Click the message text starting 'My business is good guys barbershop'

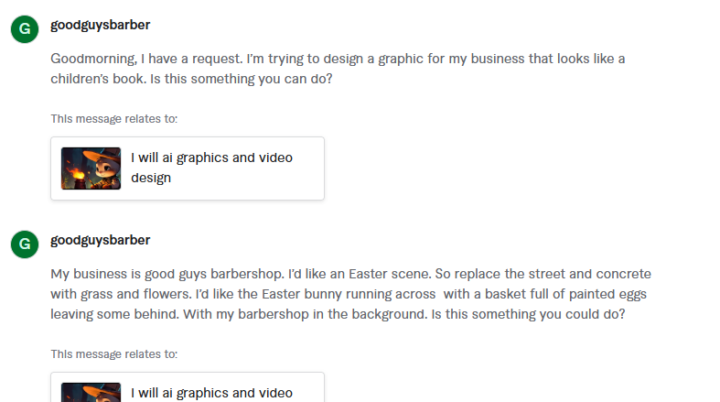(351, 294)
